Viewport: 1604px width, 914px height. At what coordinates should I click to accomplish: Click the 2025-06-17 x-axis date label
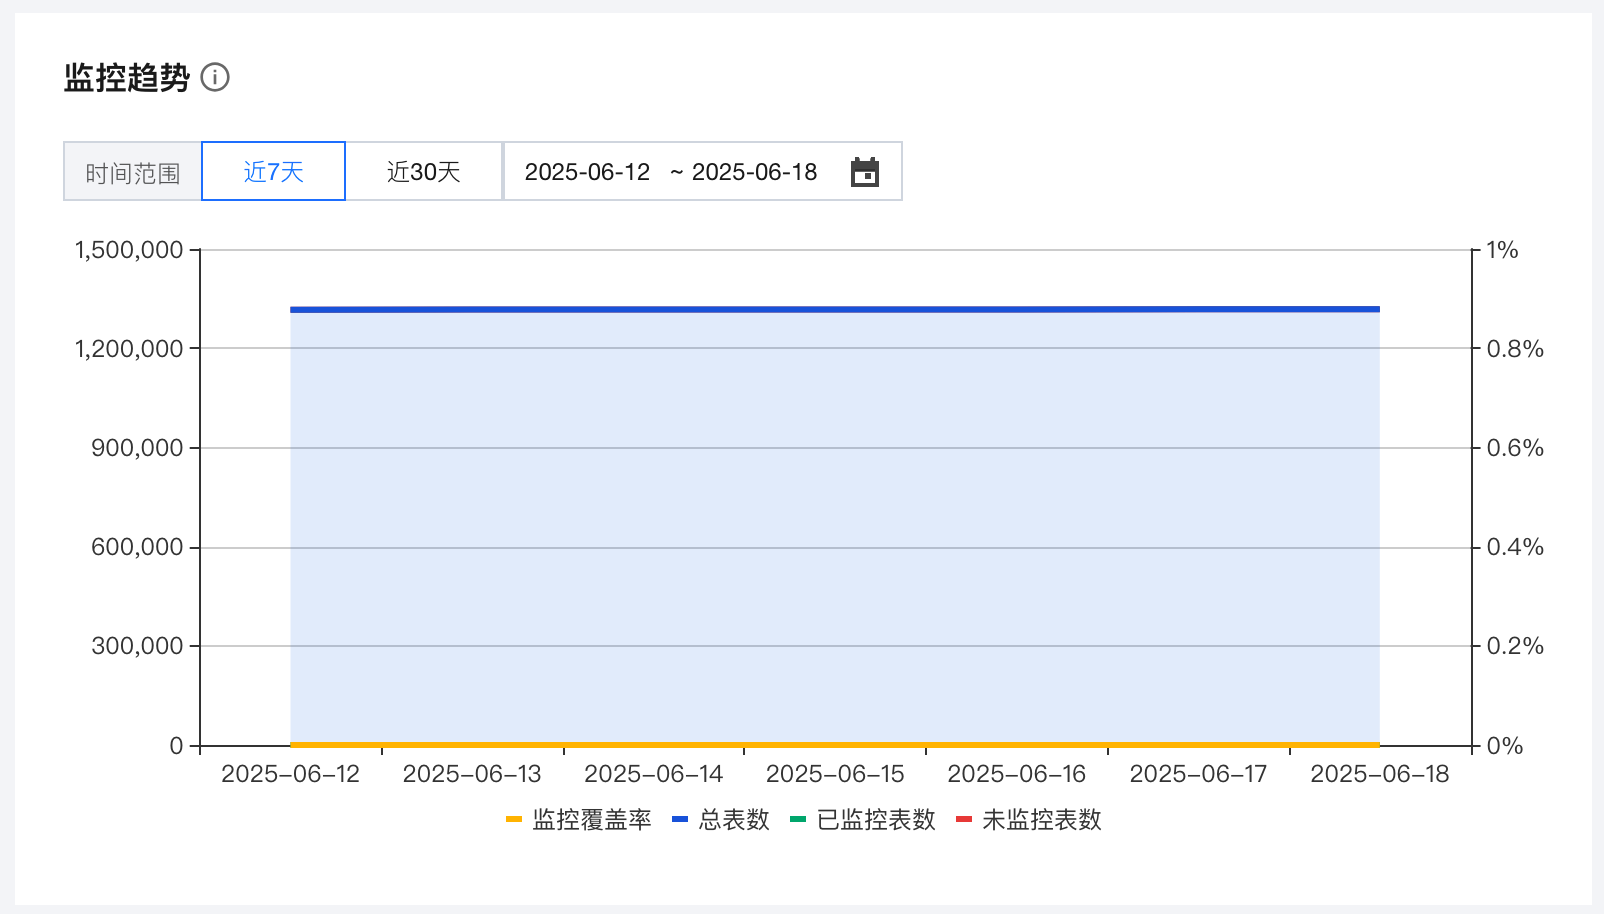coord(1198,774)
